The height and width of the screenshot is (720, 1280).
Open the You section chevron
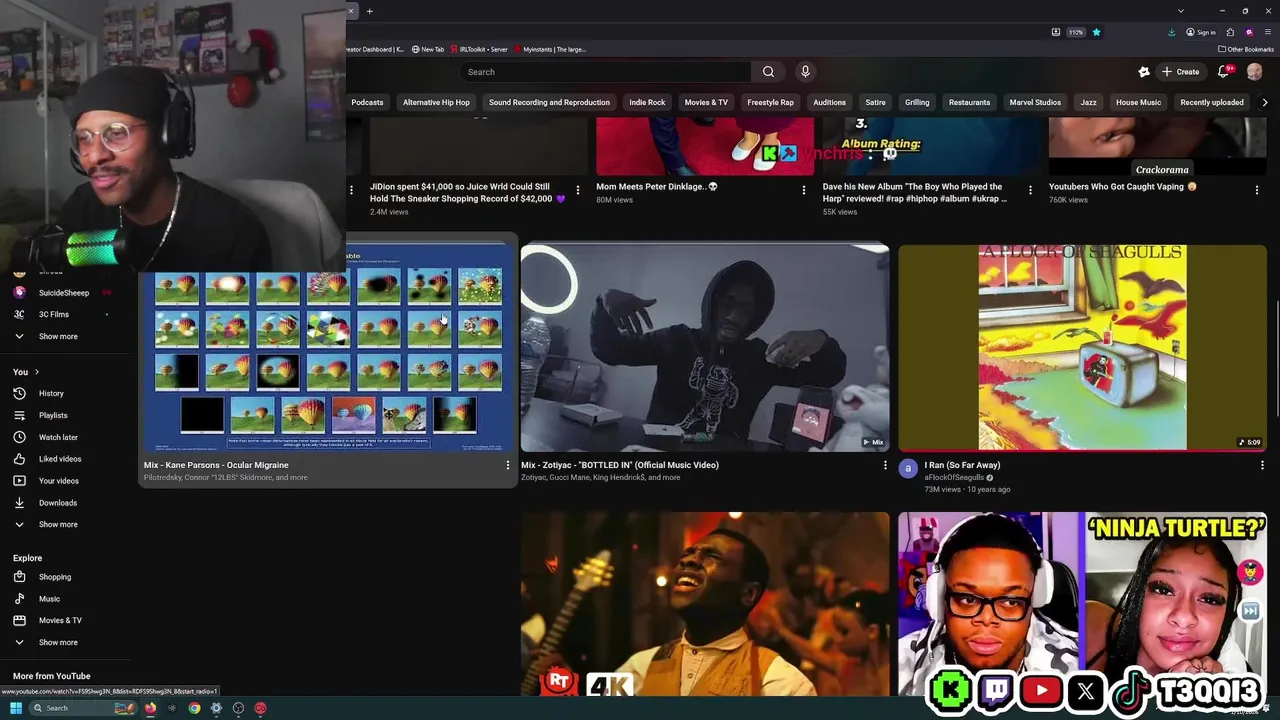(36, 372)
